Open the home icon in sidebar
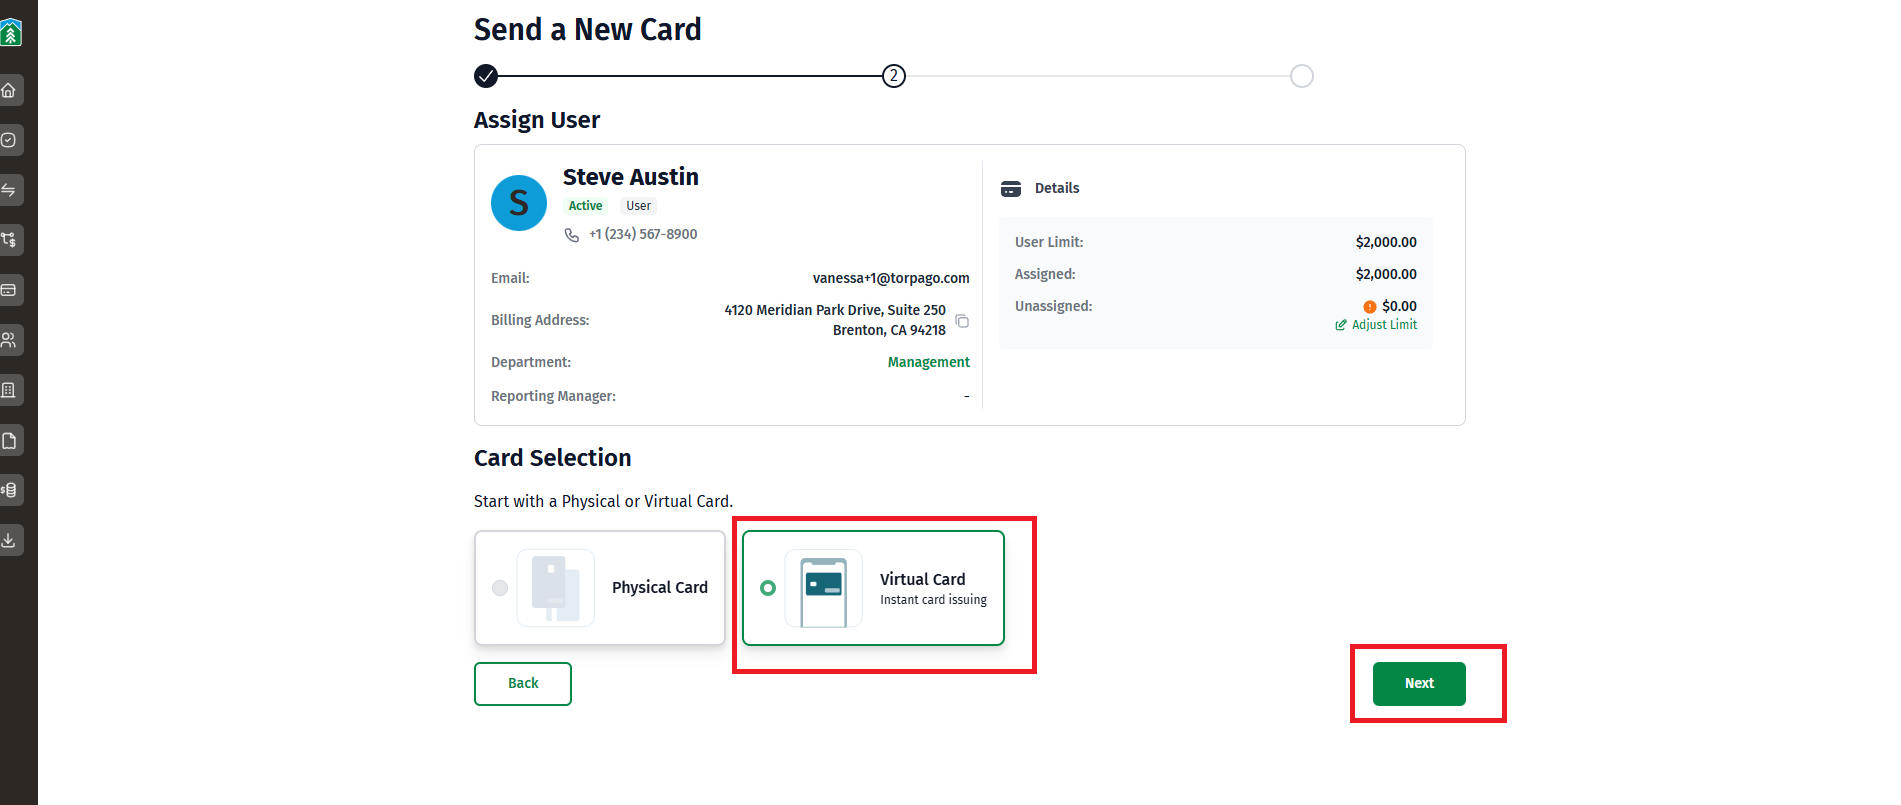This screenshot has height=805, width=1901. (x=9, y=90)
